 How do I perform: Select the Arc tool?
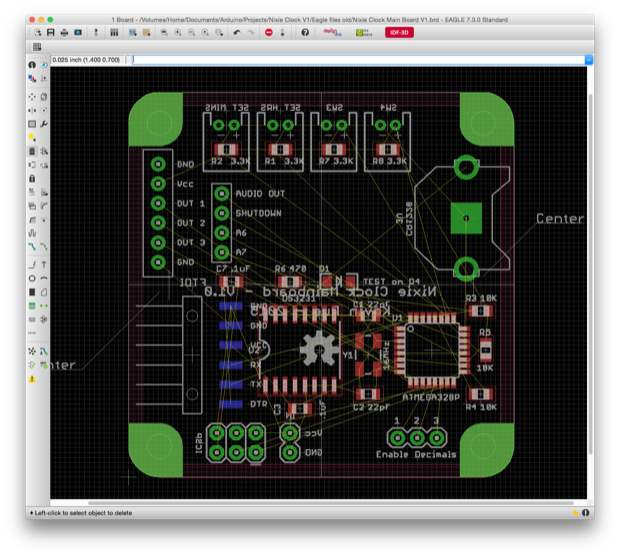click(x=44, y=278)
